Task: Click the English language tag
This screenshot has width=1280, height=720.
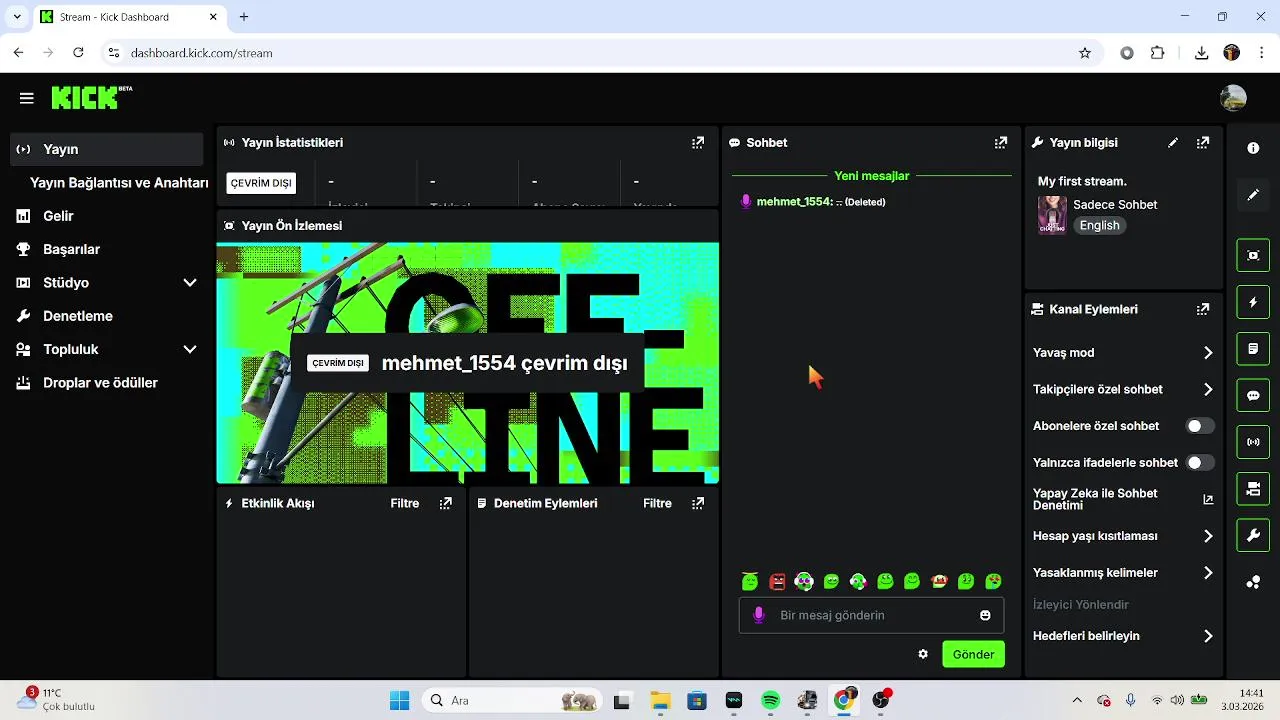Action: click(x=1099, y=226)
